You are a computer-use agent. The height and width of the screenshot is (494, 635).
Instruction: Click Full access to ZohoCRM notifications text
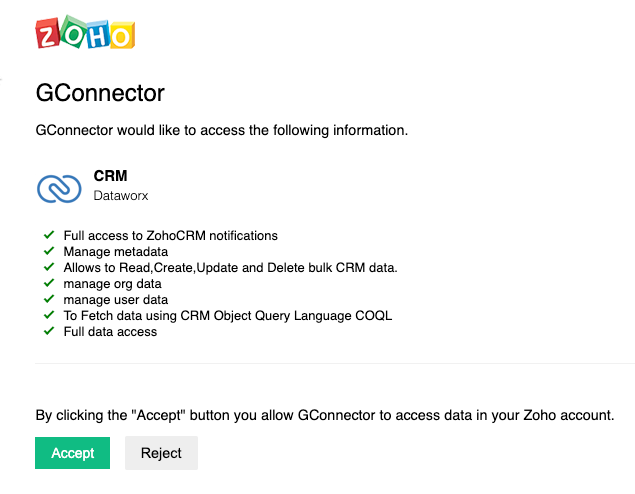tap(170, 236)
